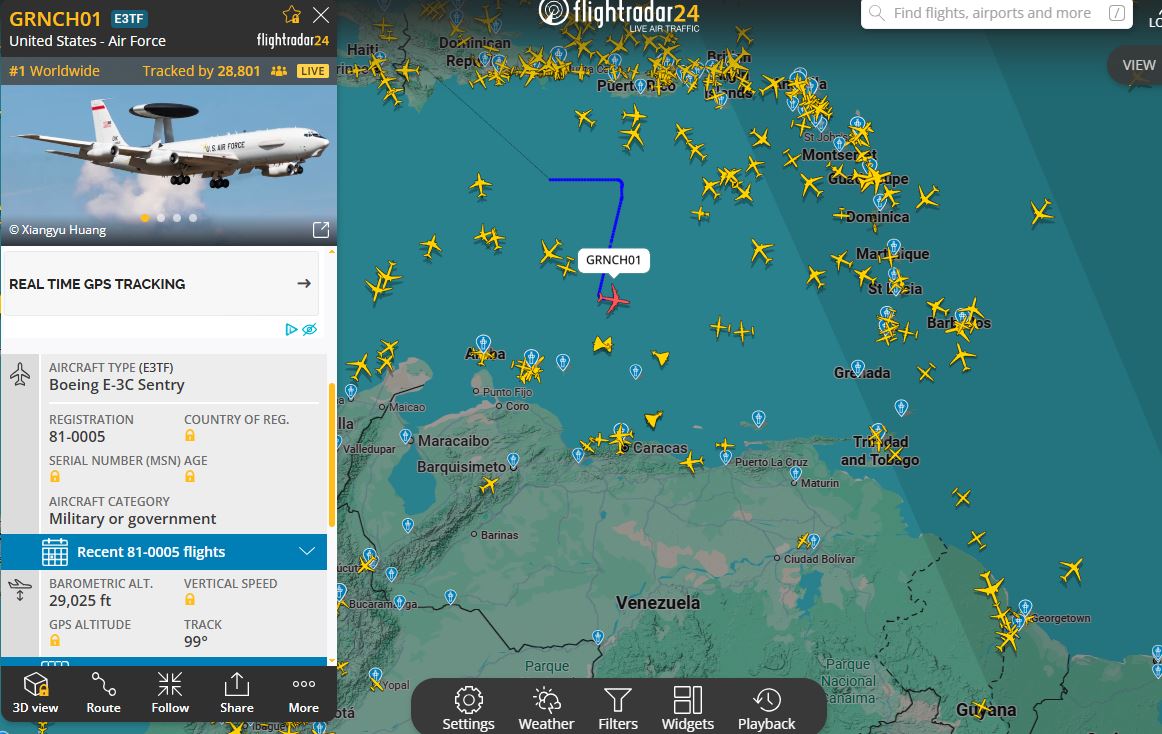
Task: Expand Recent 81-0005 flights section
Action: tap(164, 552)
